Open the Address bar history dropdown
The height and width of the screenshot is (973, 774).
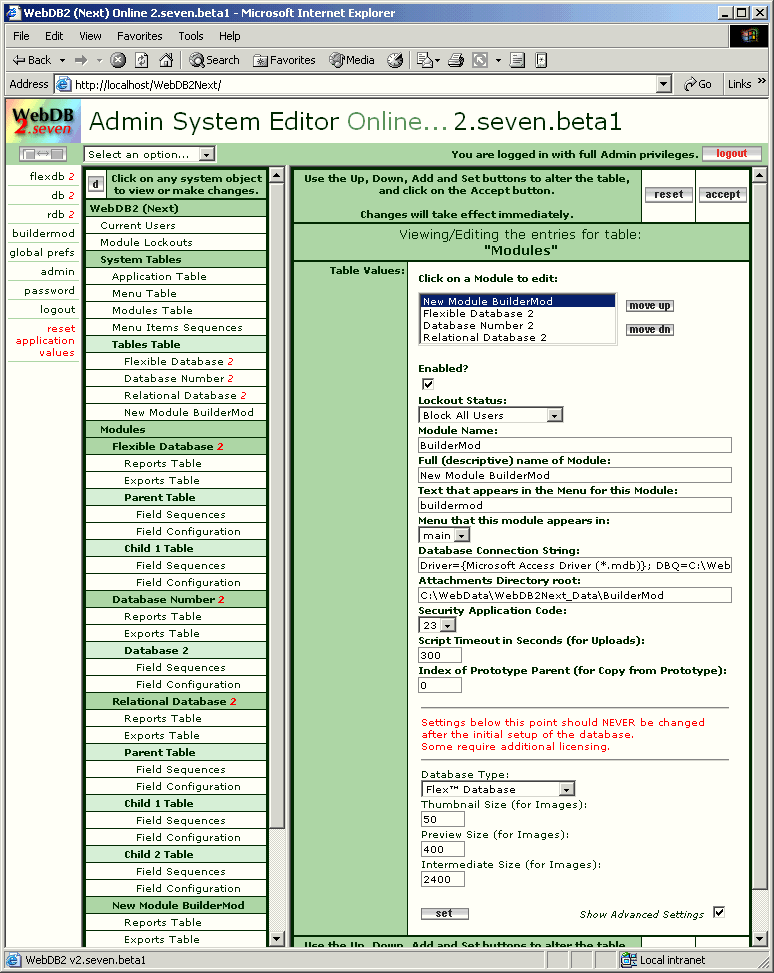[664, 84]
